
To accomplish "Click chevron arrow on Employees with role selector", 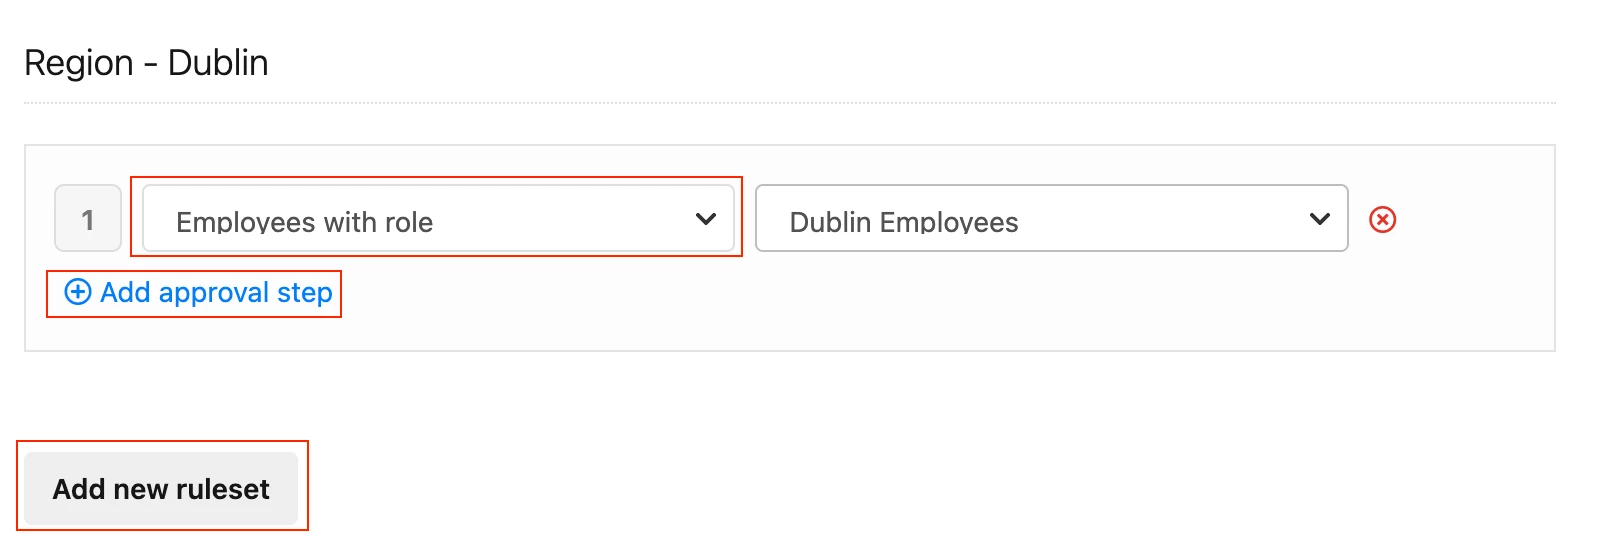I will [x=706, y=218].
